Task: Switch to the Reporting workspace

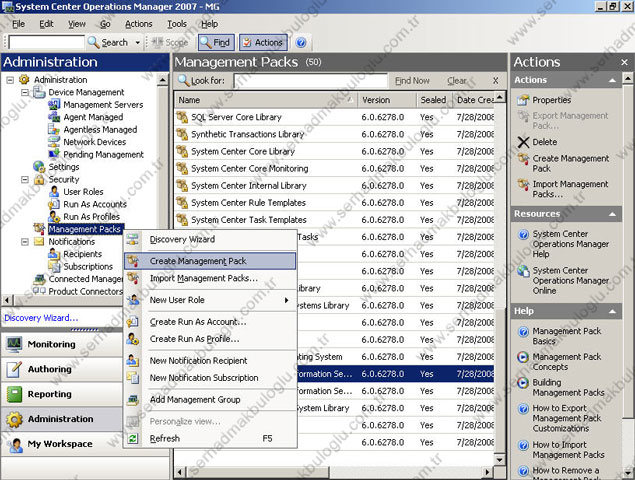Action: pyautogui.click(x=62, y=394)
